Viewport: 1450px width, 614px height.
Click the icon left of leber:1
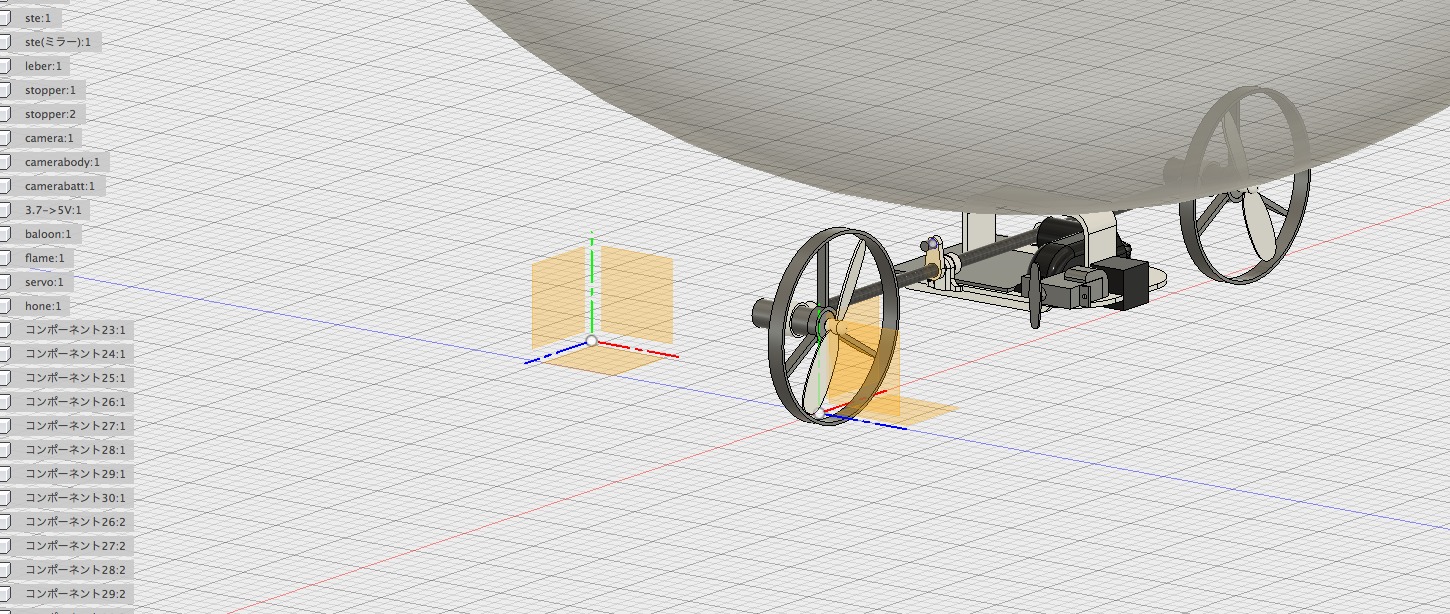coord(4,66)
